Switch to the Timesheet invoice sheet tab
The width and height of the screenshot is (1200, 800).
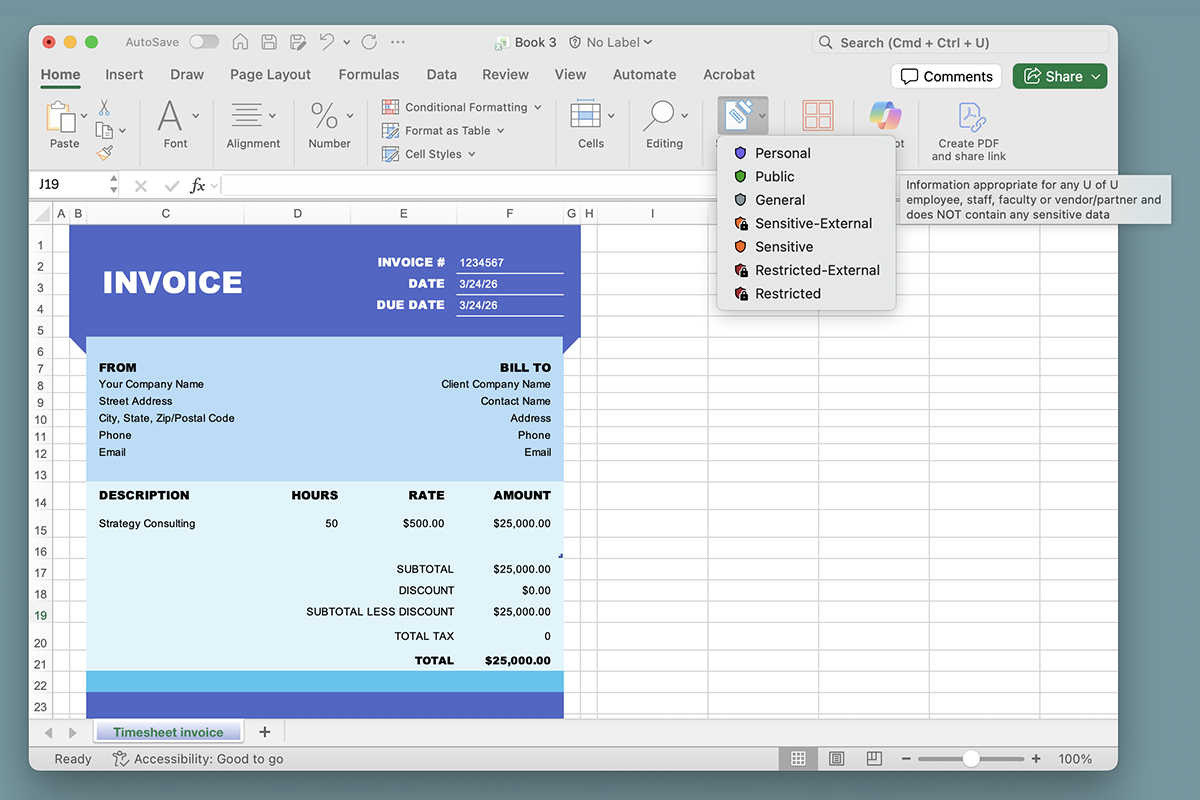(168, 731)
